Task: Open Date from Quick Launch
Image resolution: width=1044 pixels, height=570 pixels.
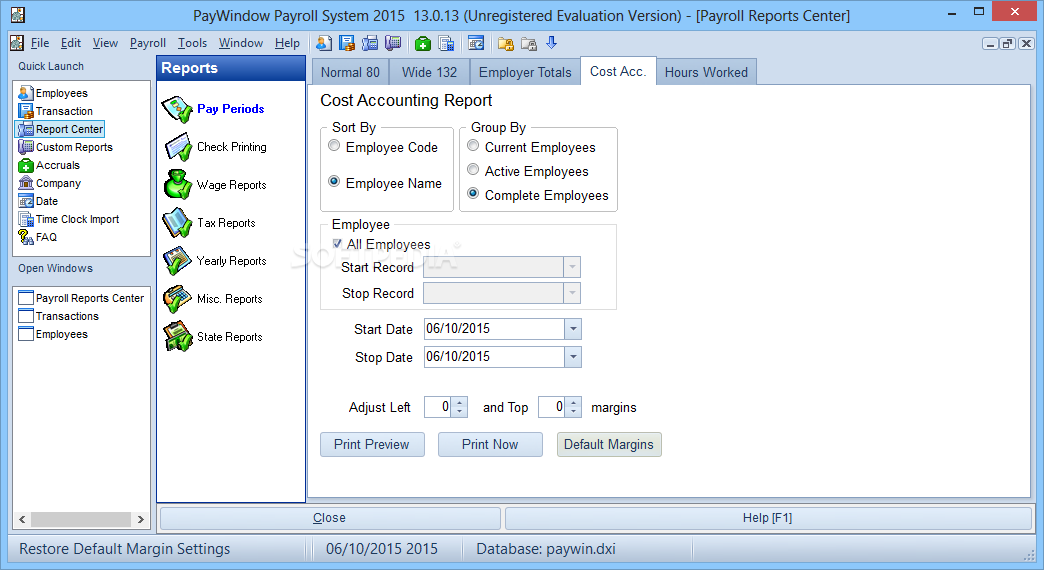Action: click(x=39, y=201)
